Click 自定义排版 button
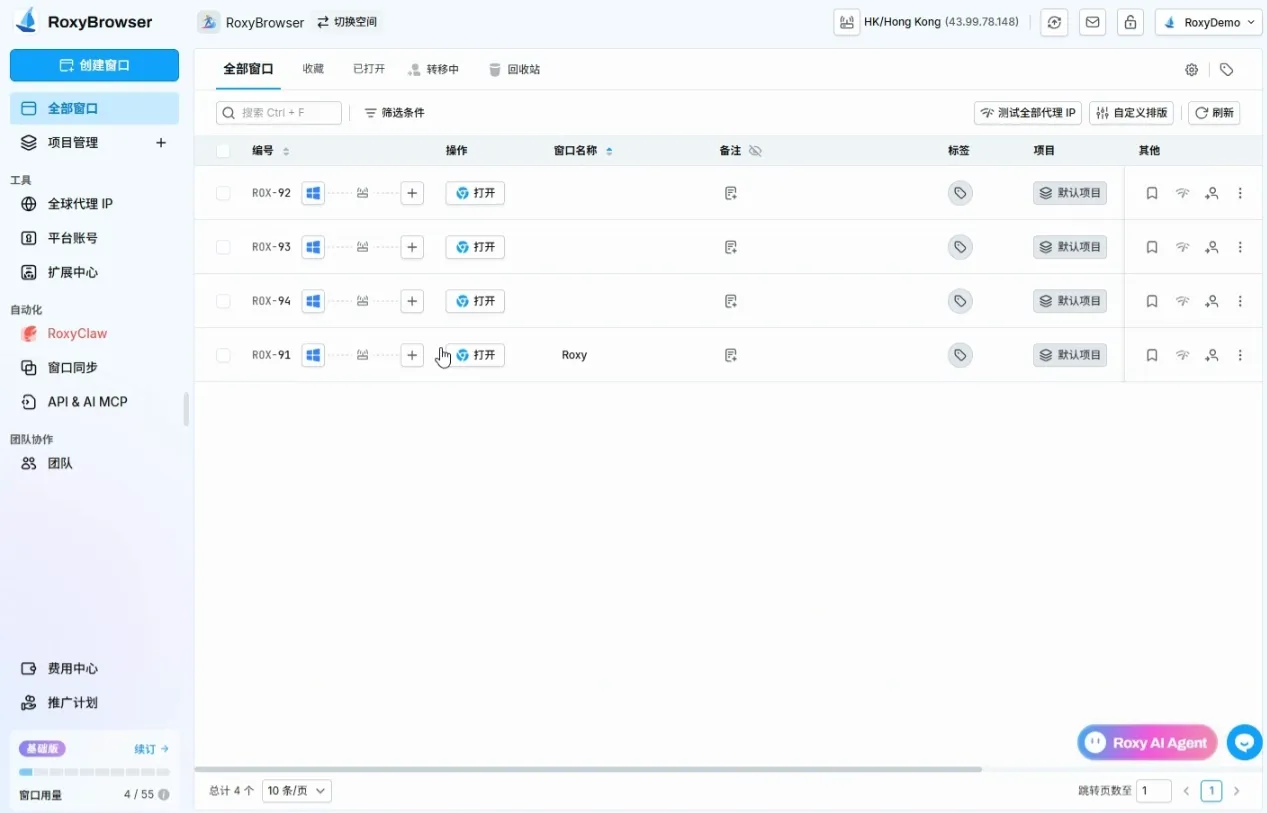 tap(1133, 113)
